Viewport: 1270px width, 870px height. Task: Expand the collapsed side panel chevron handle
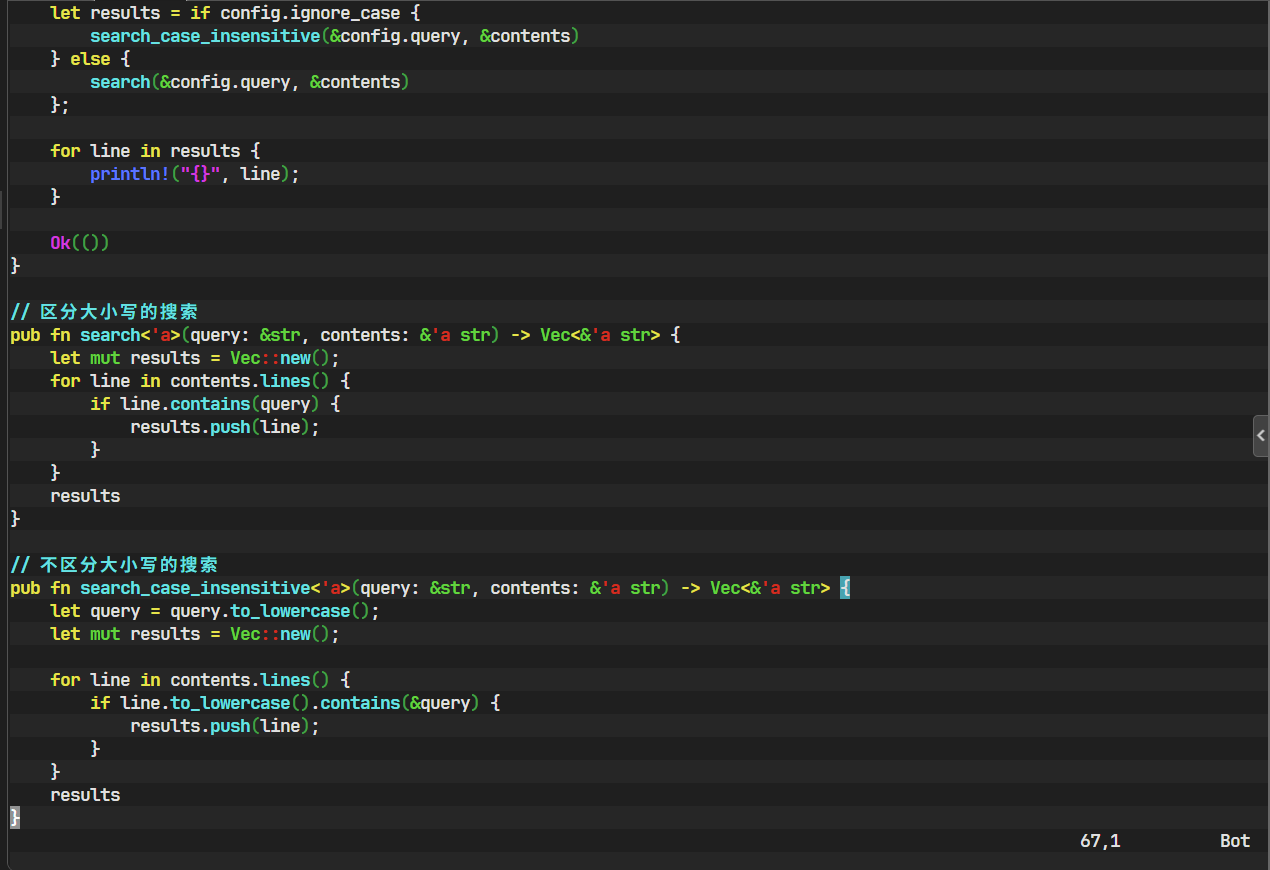point(1261,436)
